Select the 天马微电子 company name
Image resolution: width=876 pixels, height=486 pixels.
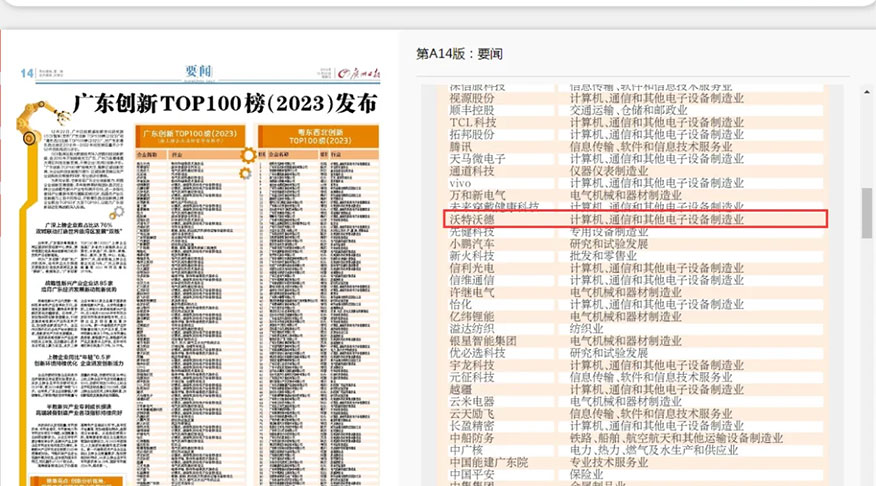(x=478, y=159)
